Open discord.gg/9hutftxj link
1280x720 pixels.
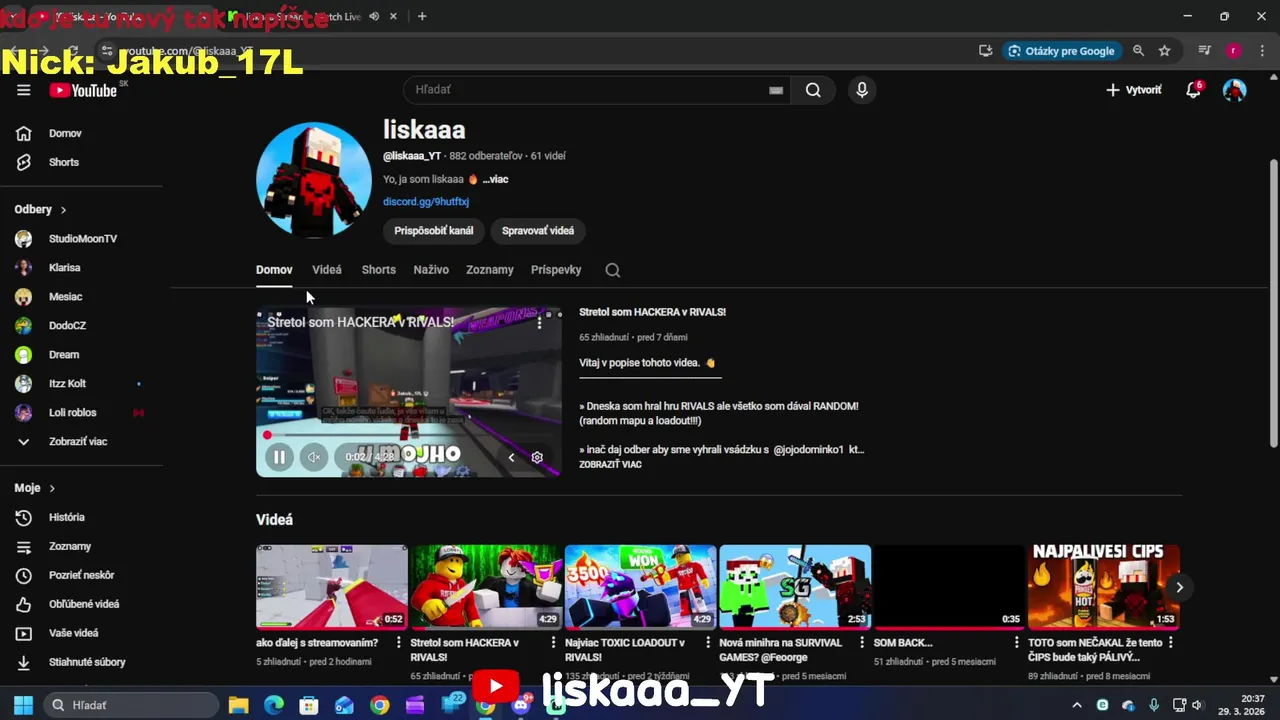426,202
